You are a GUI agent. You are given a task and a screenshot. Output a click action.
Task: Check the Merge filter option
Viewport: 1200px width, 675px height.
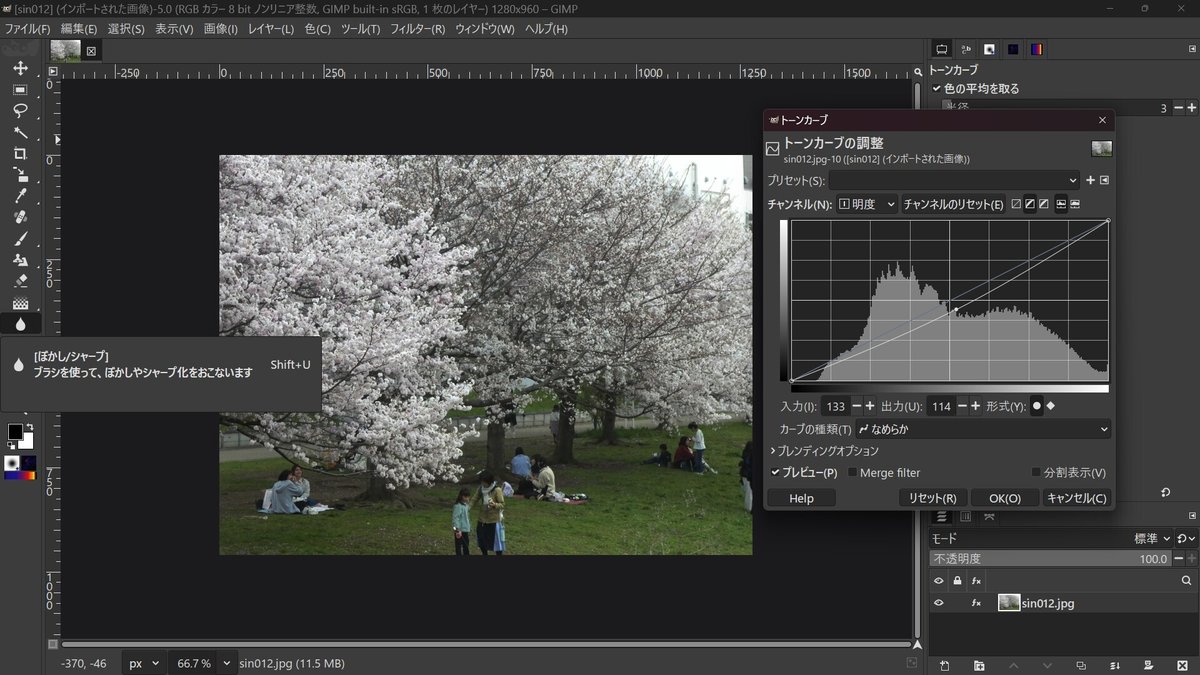(852, 472)
